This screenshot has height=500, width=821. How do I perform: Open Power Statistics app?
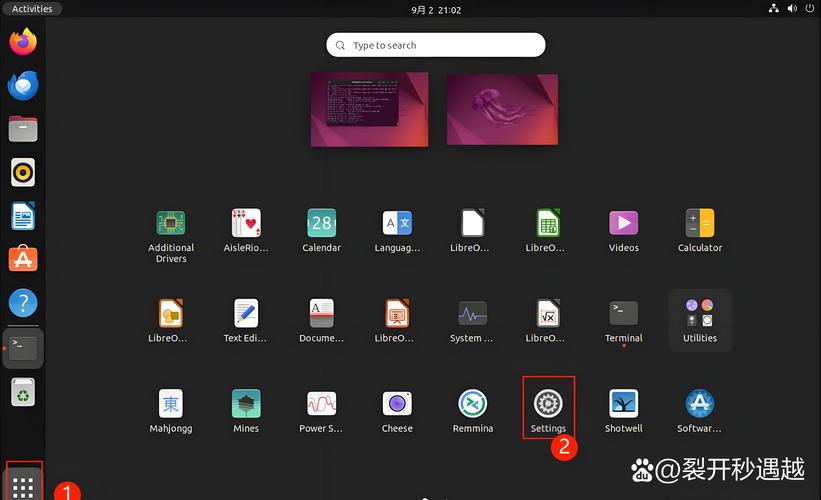click(x=321, y=411)
